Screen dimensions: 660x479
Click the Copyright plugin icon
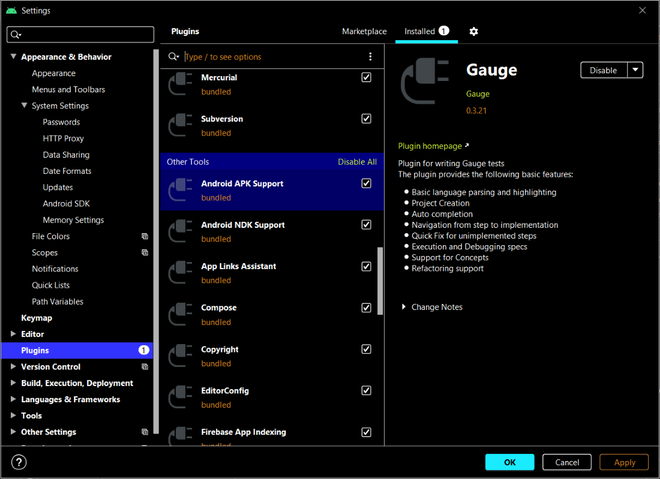(x=181, y=355)
